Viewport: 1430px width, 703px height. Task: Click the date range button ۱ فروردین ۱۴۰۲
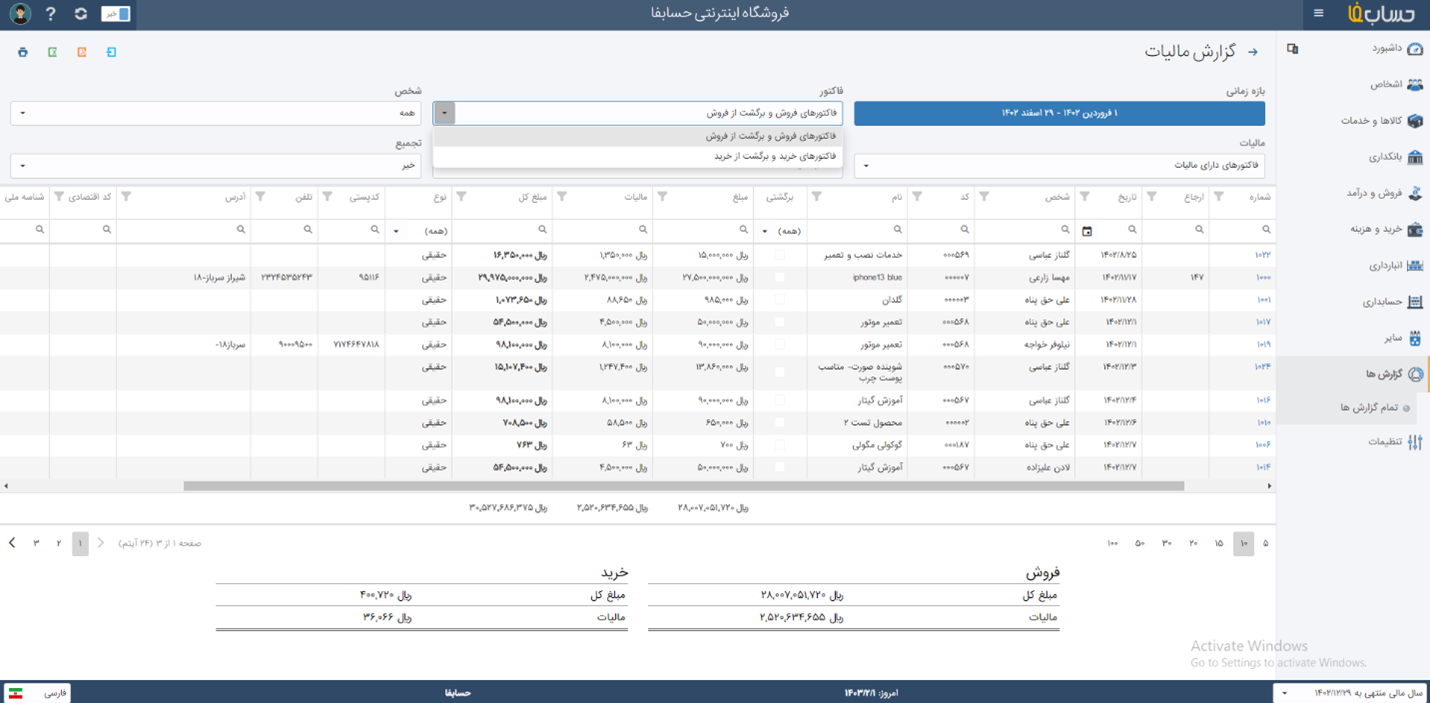click(x=1059, y=113)
